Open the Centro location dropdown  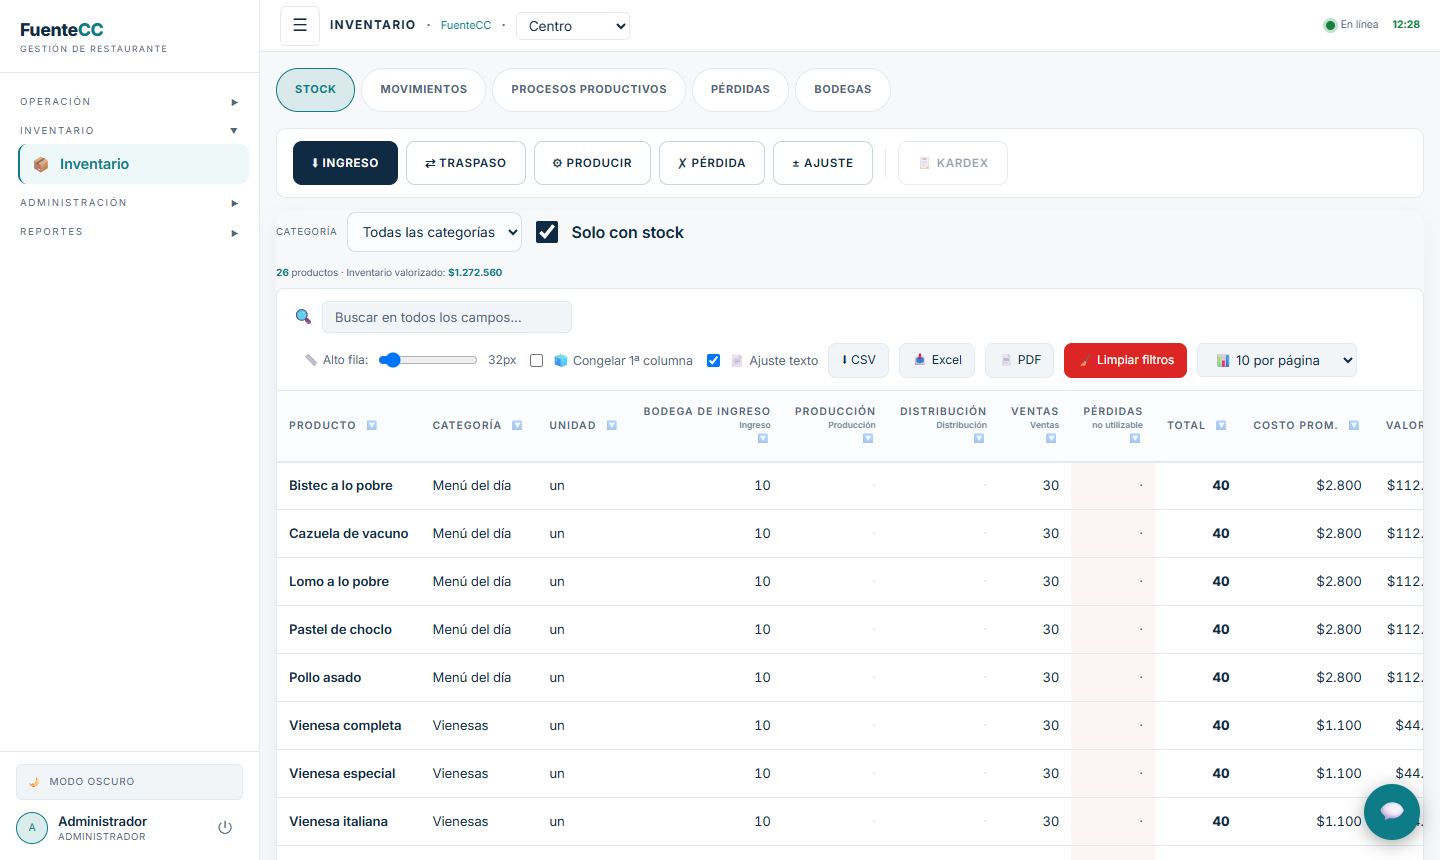(573, 26)
